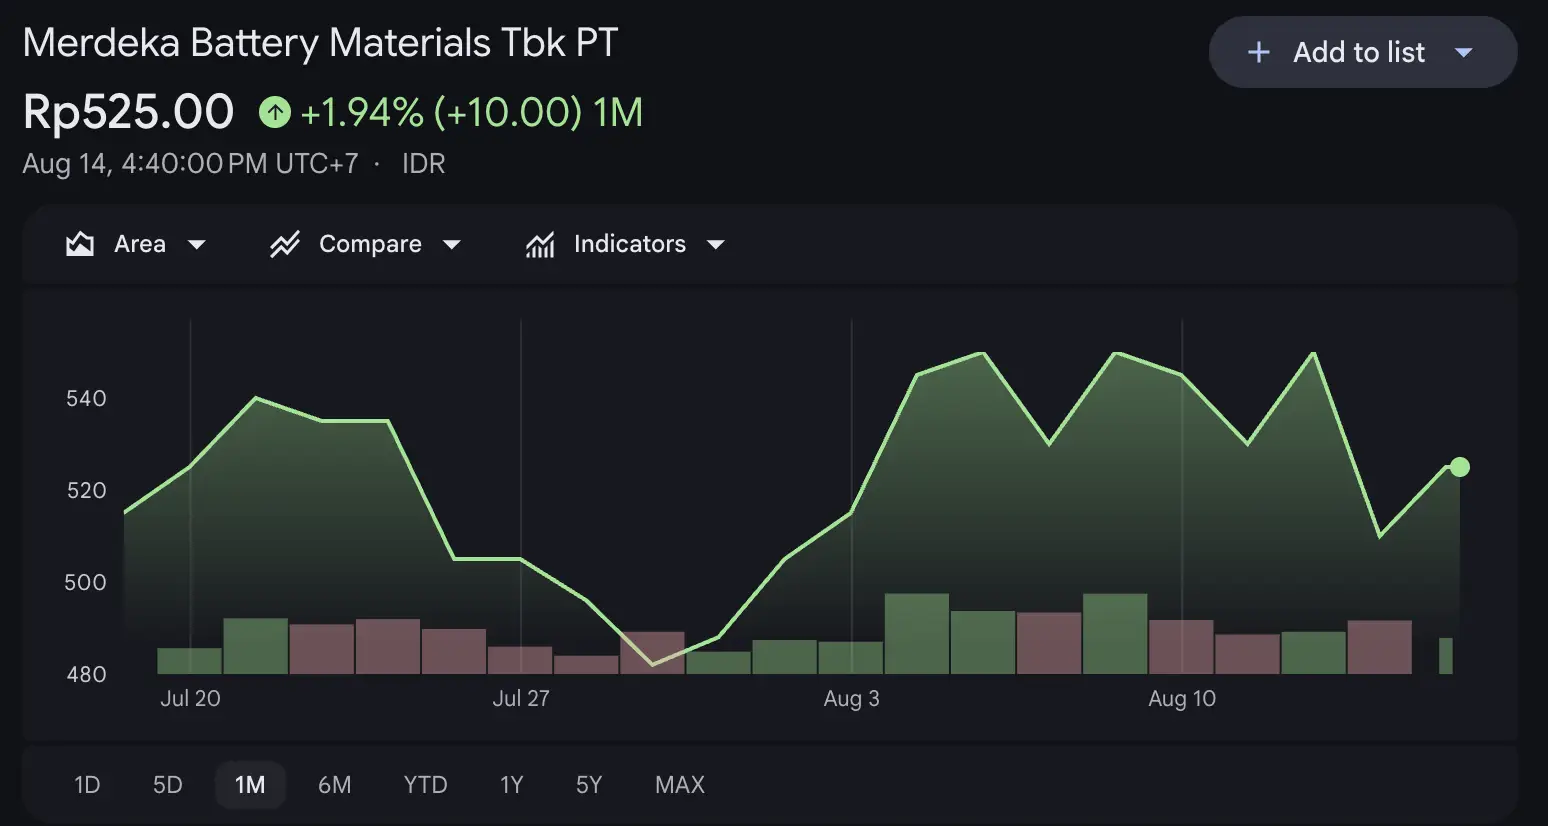Viewport: 1548px width, 826px height.
Task: Click the Area label in chart toolbar
Action: [140, 244]
